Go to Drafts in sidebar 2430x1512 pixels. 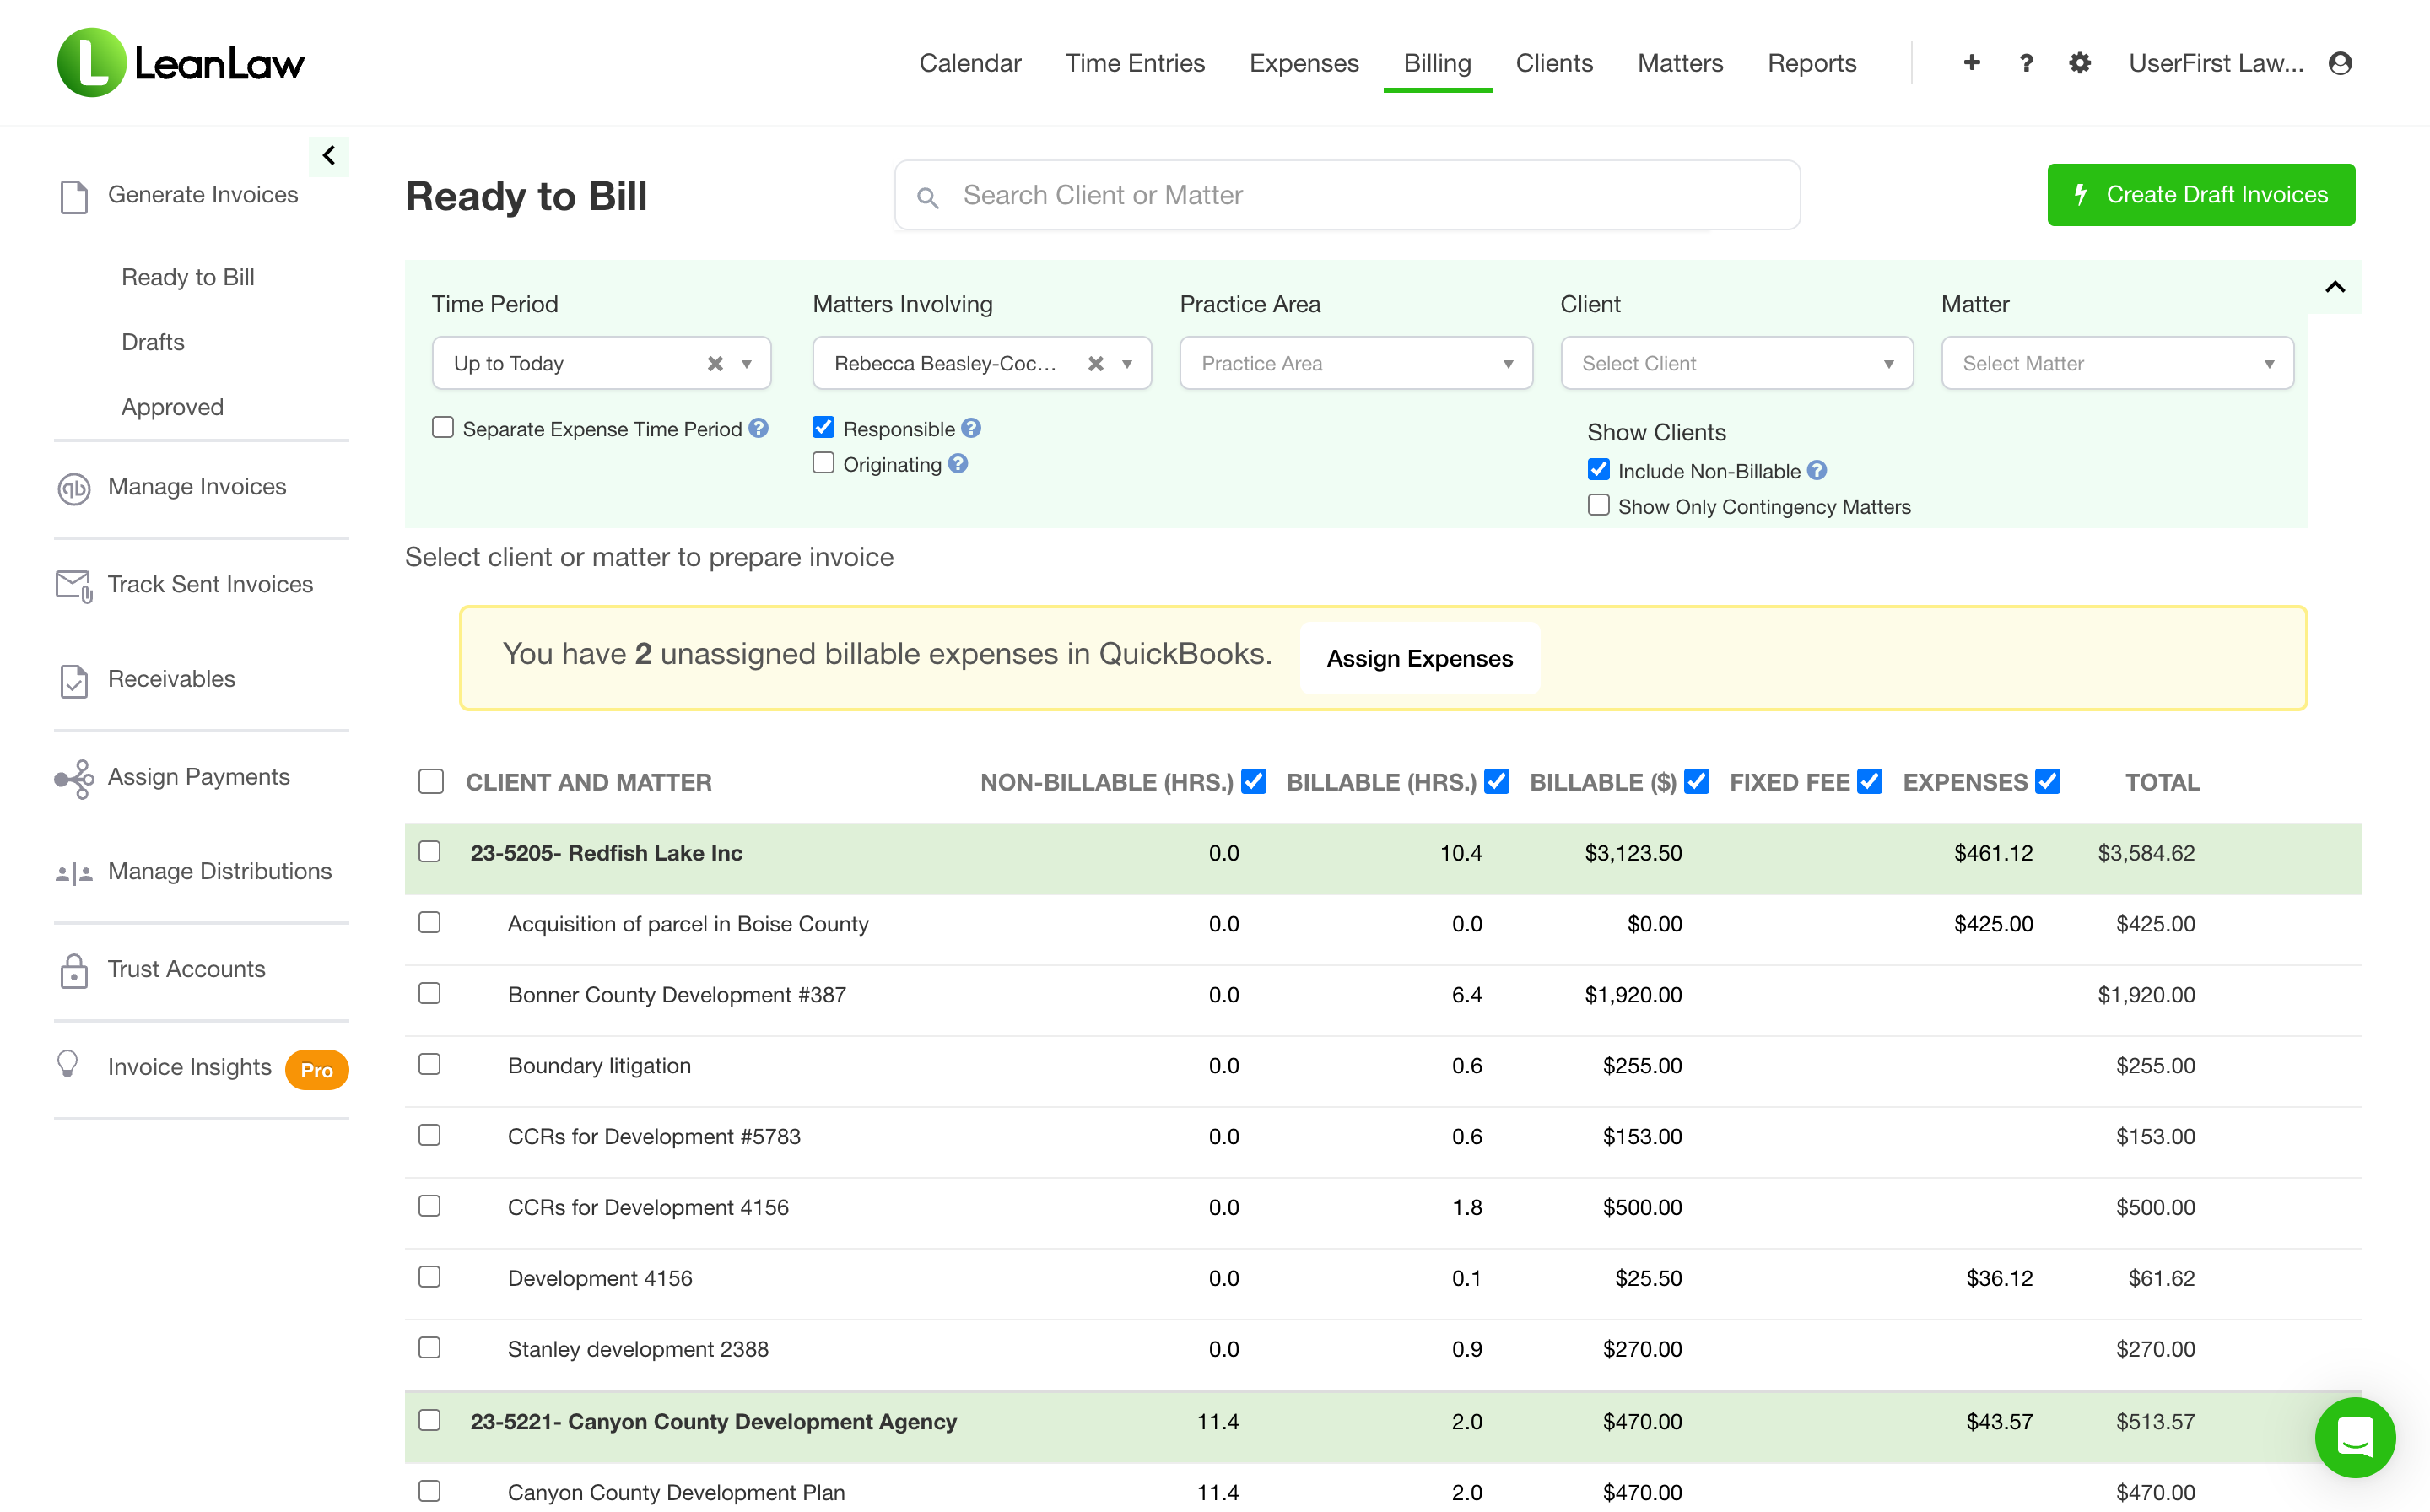153,342
